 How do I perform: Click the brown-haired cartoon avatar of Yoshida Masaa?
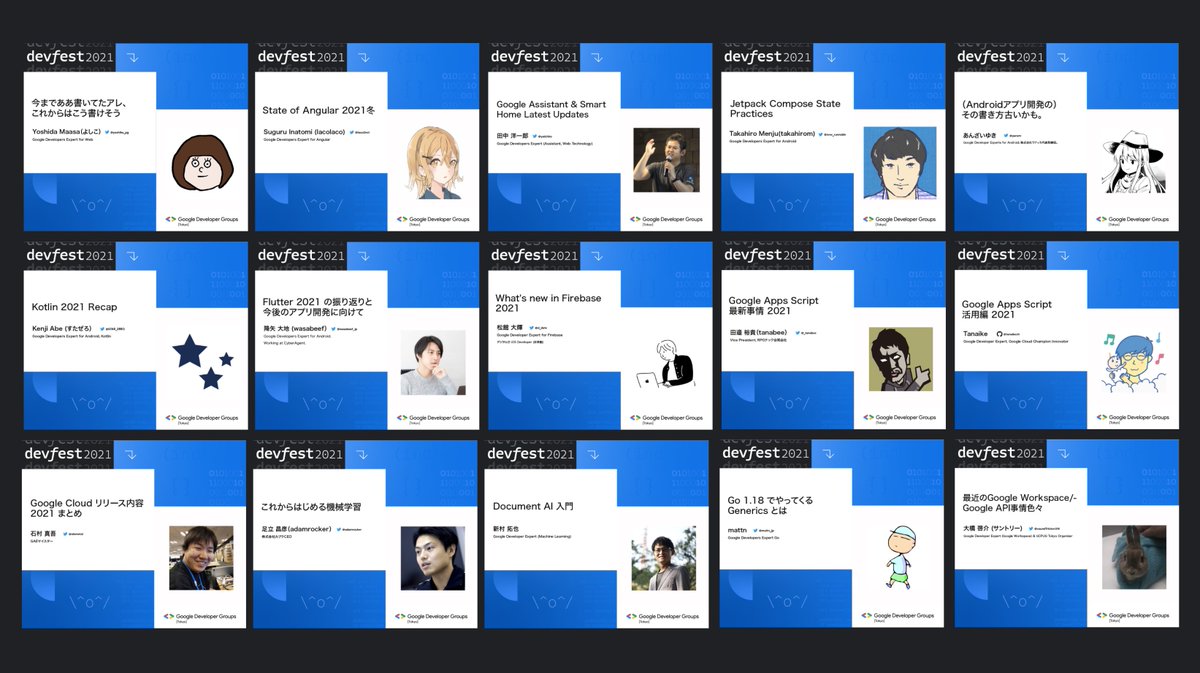204,163
